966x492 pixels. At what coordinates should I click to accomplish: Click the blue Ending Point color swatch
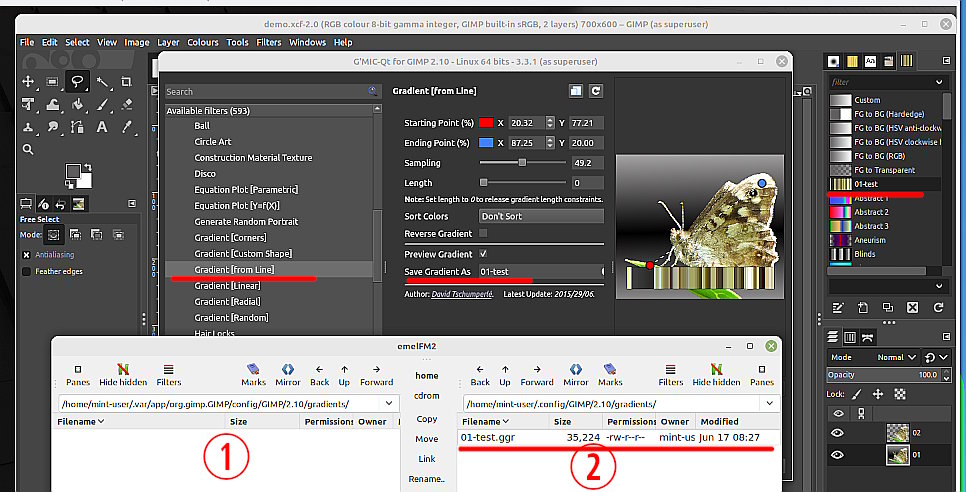(486, 143)
